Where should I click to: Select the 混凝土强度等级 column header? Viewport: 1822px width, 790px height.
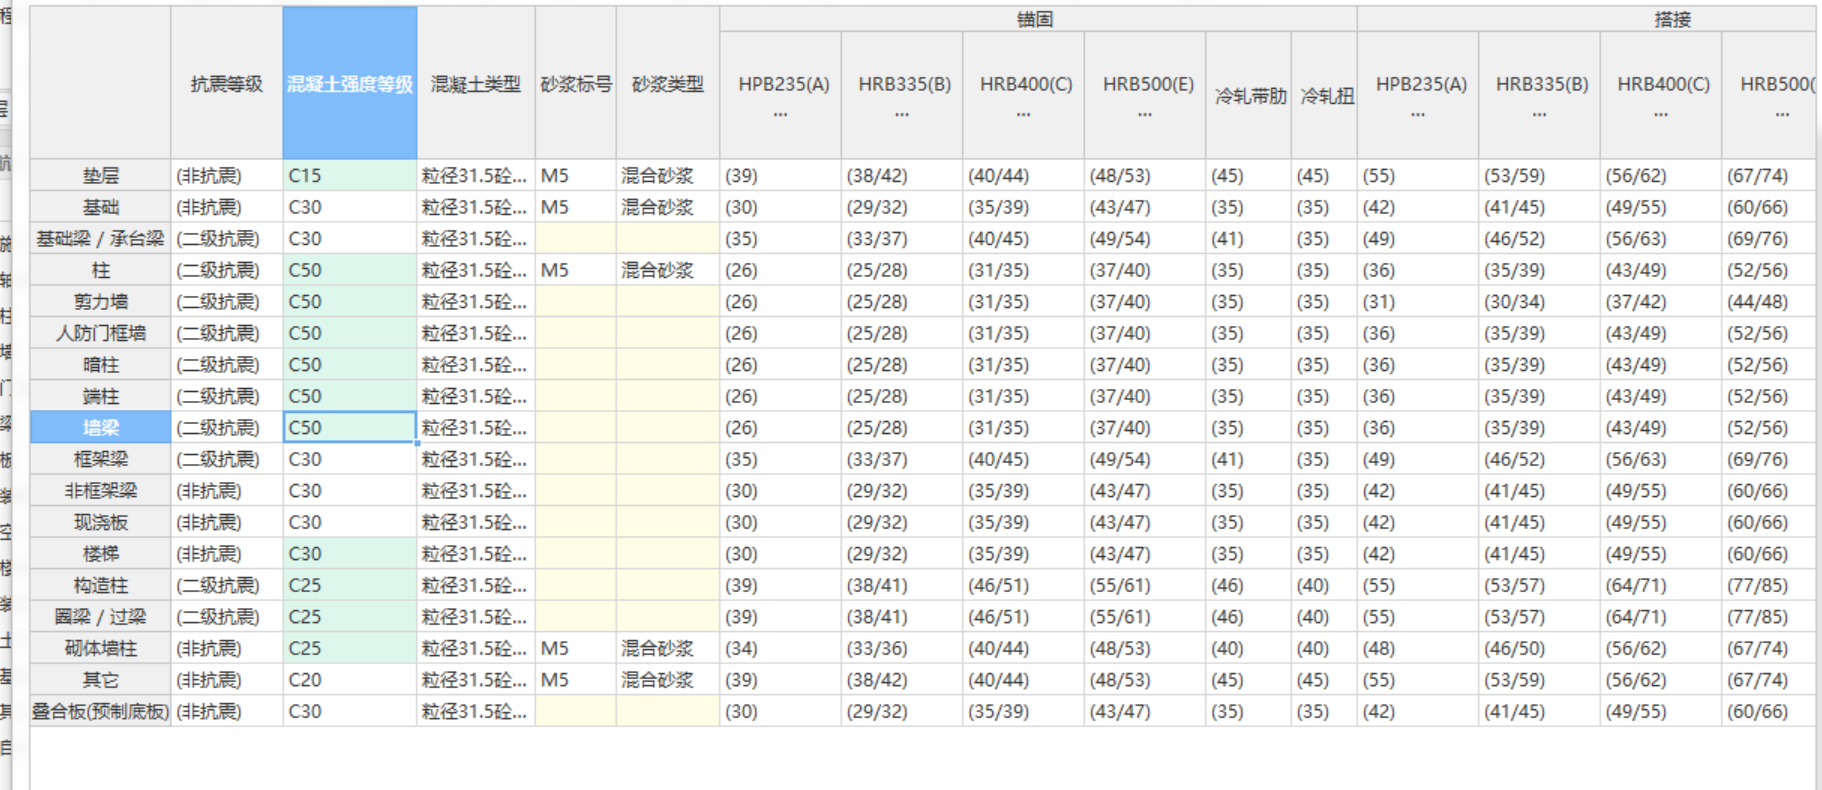pyautogui.click(x=350, y=83)
